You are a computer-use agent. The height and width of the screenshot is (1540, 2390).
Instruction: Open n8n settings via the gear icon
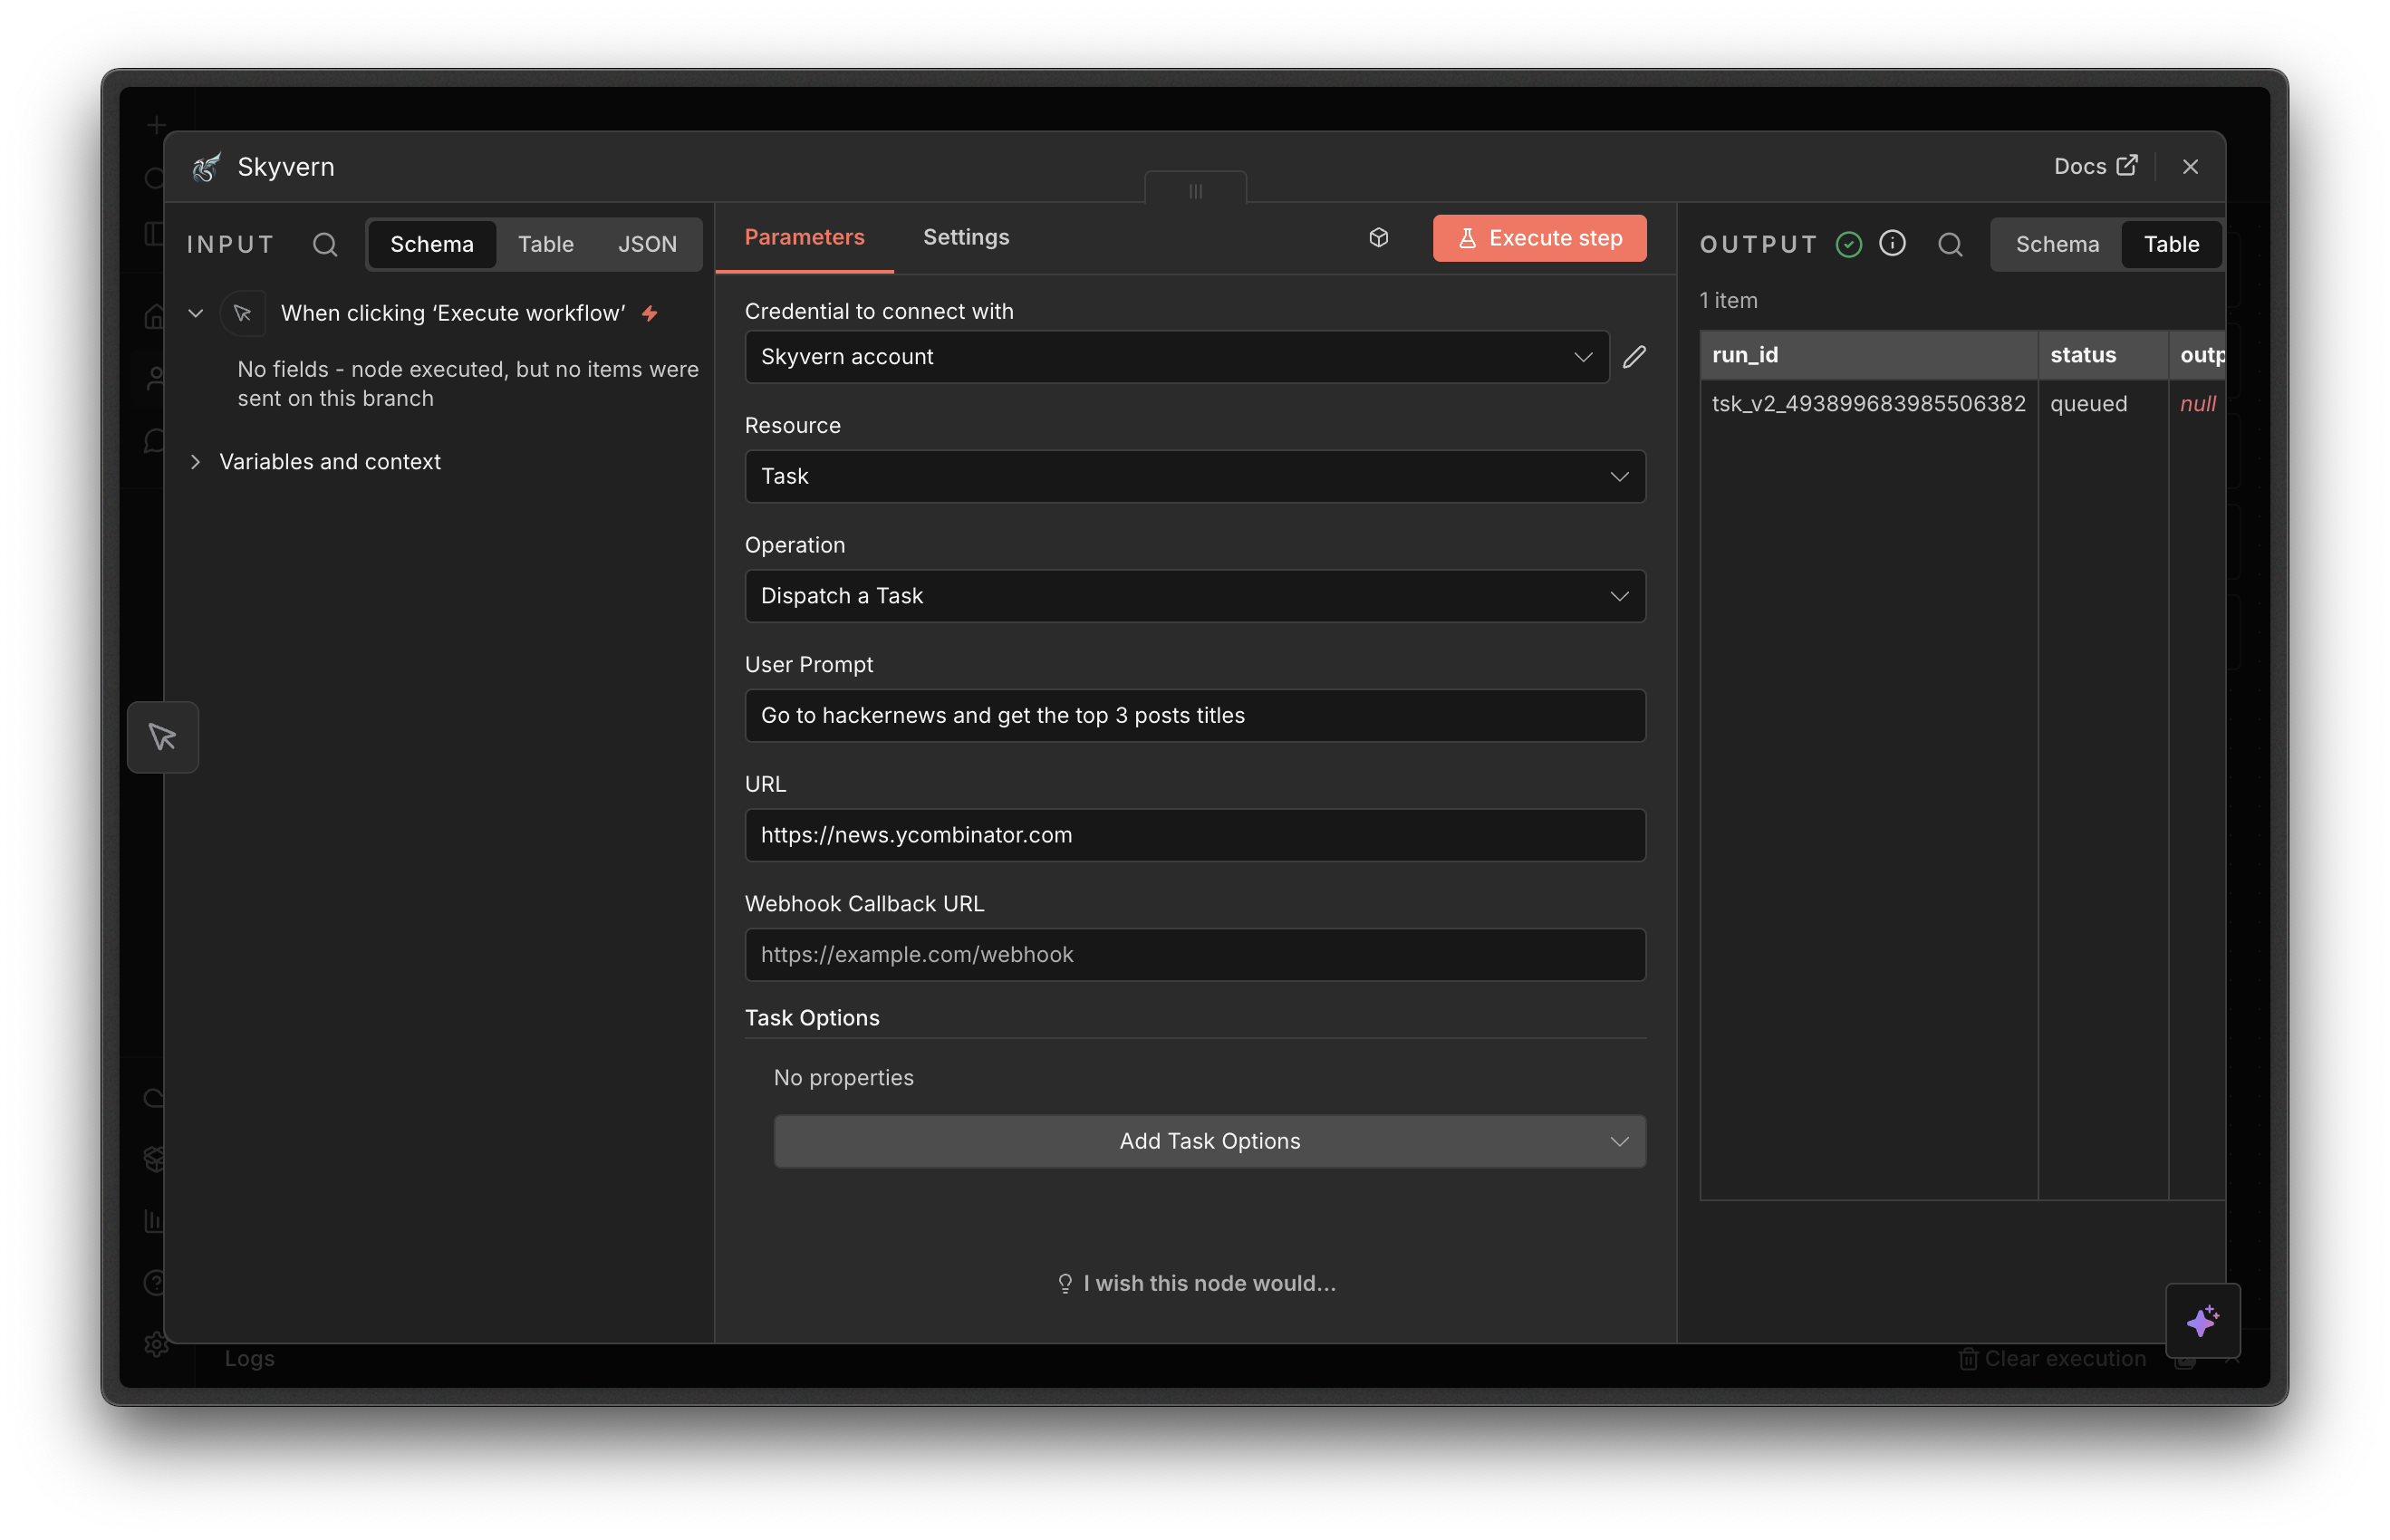(156, 1344)
